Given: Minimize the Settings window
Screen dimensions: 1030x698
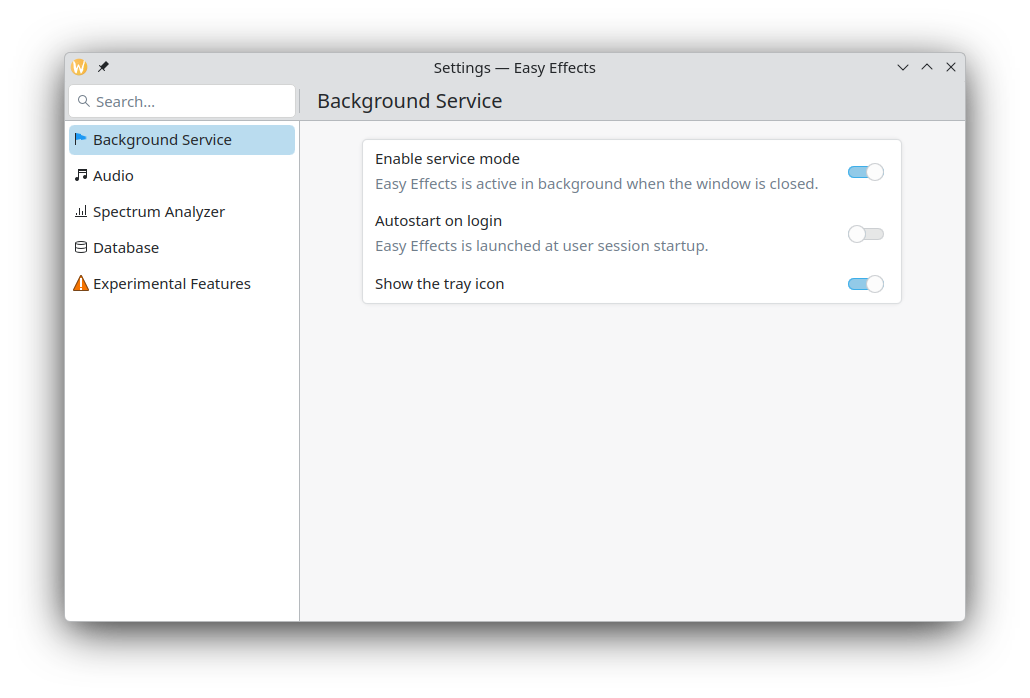Looking at the screenshot, I should pos(903,67).
